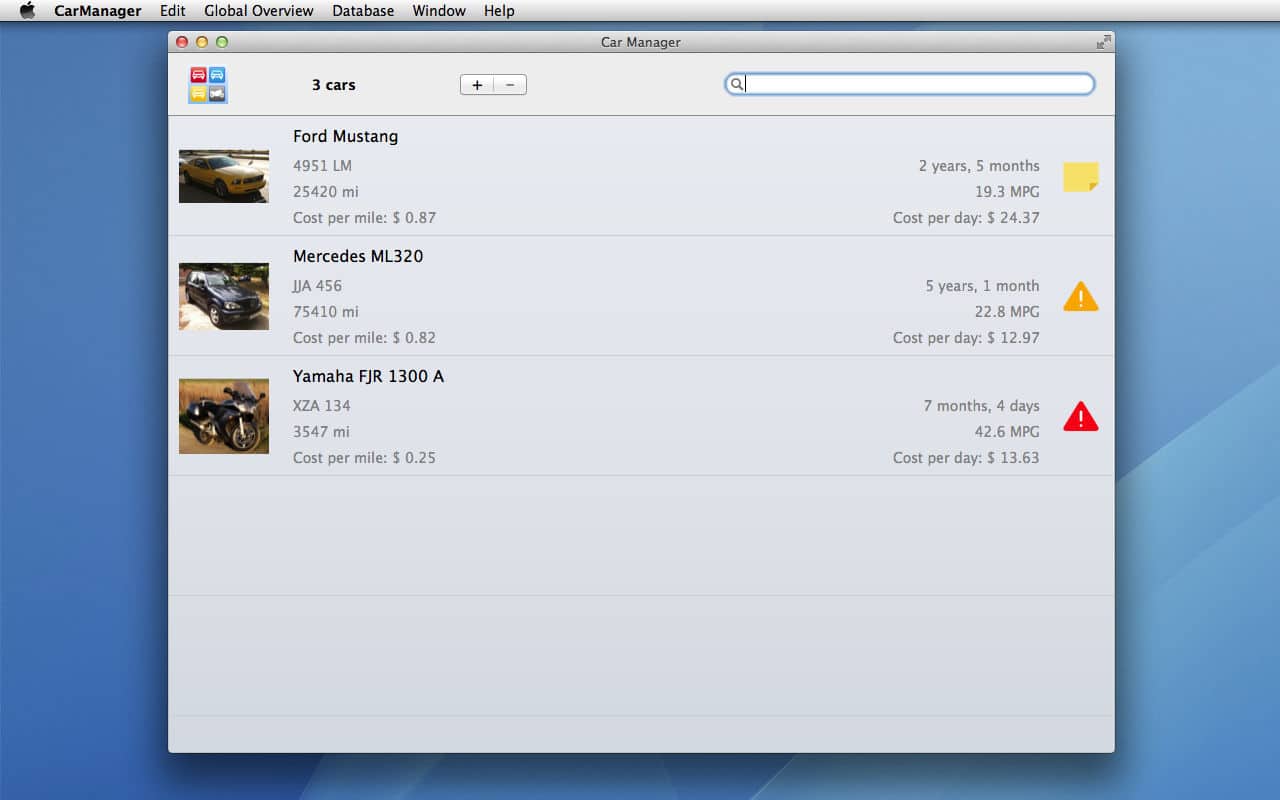This screenshot has width=1280, height=800.
Task: Click "Cost per mile: $ 0.25"
Action: tap(364, 458)
